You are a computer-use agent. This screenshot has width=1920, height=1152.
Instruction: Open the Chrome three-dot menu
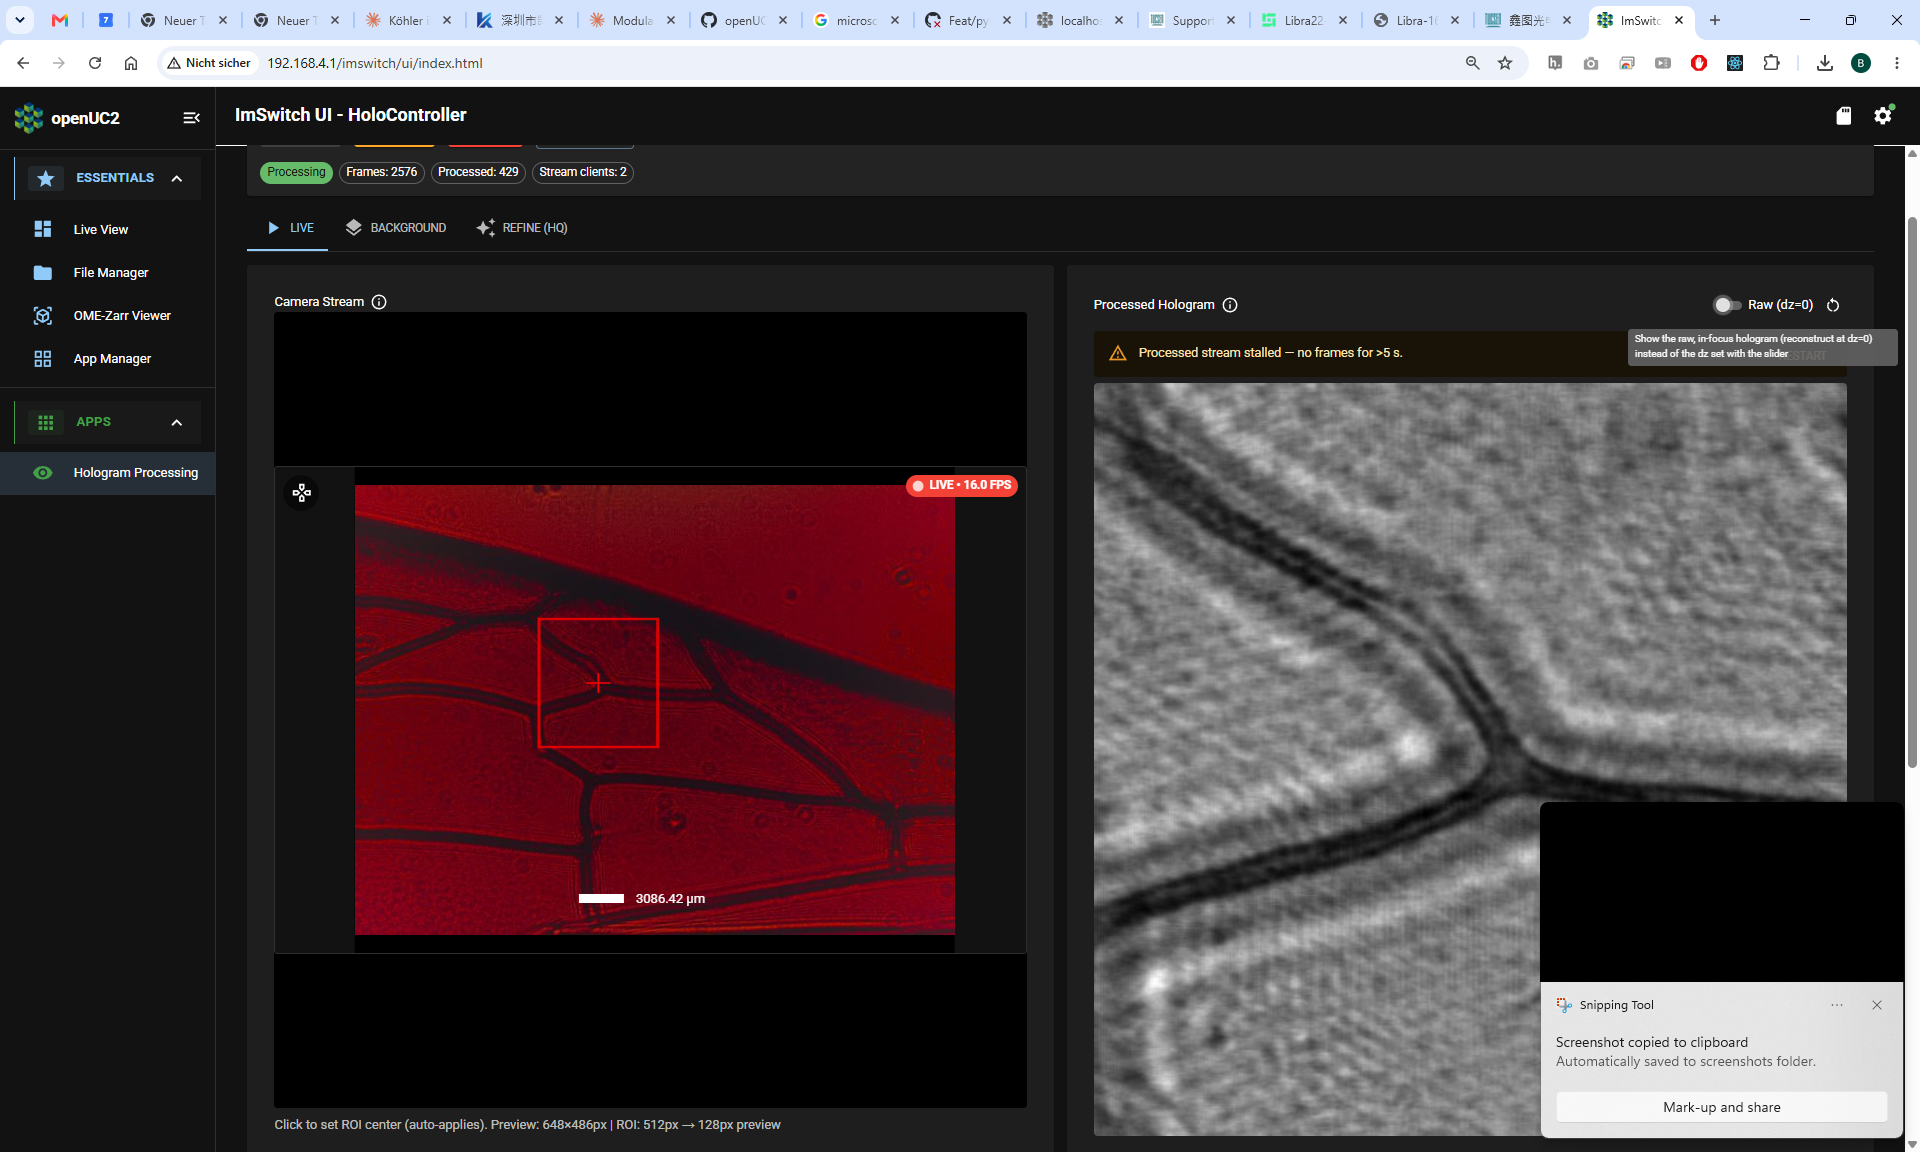(x=1897, y=63)
